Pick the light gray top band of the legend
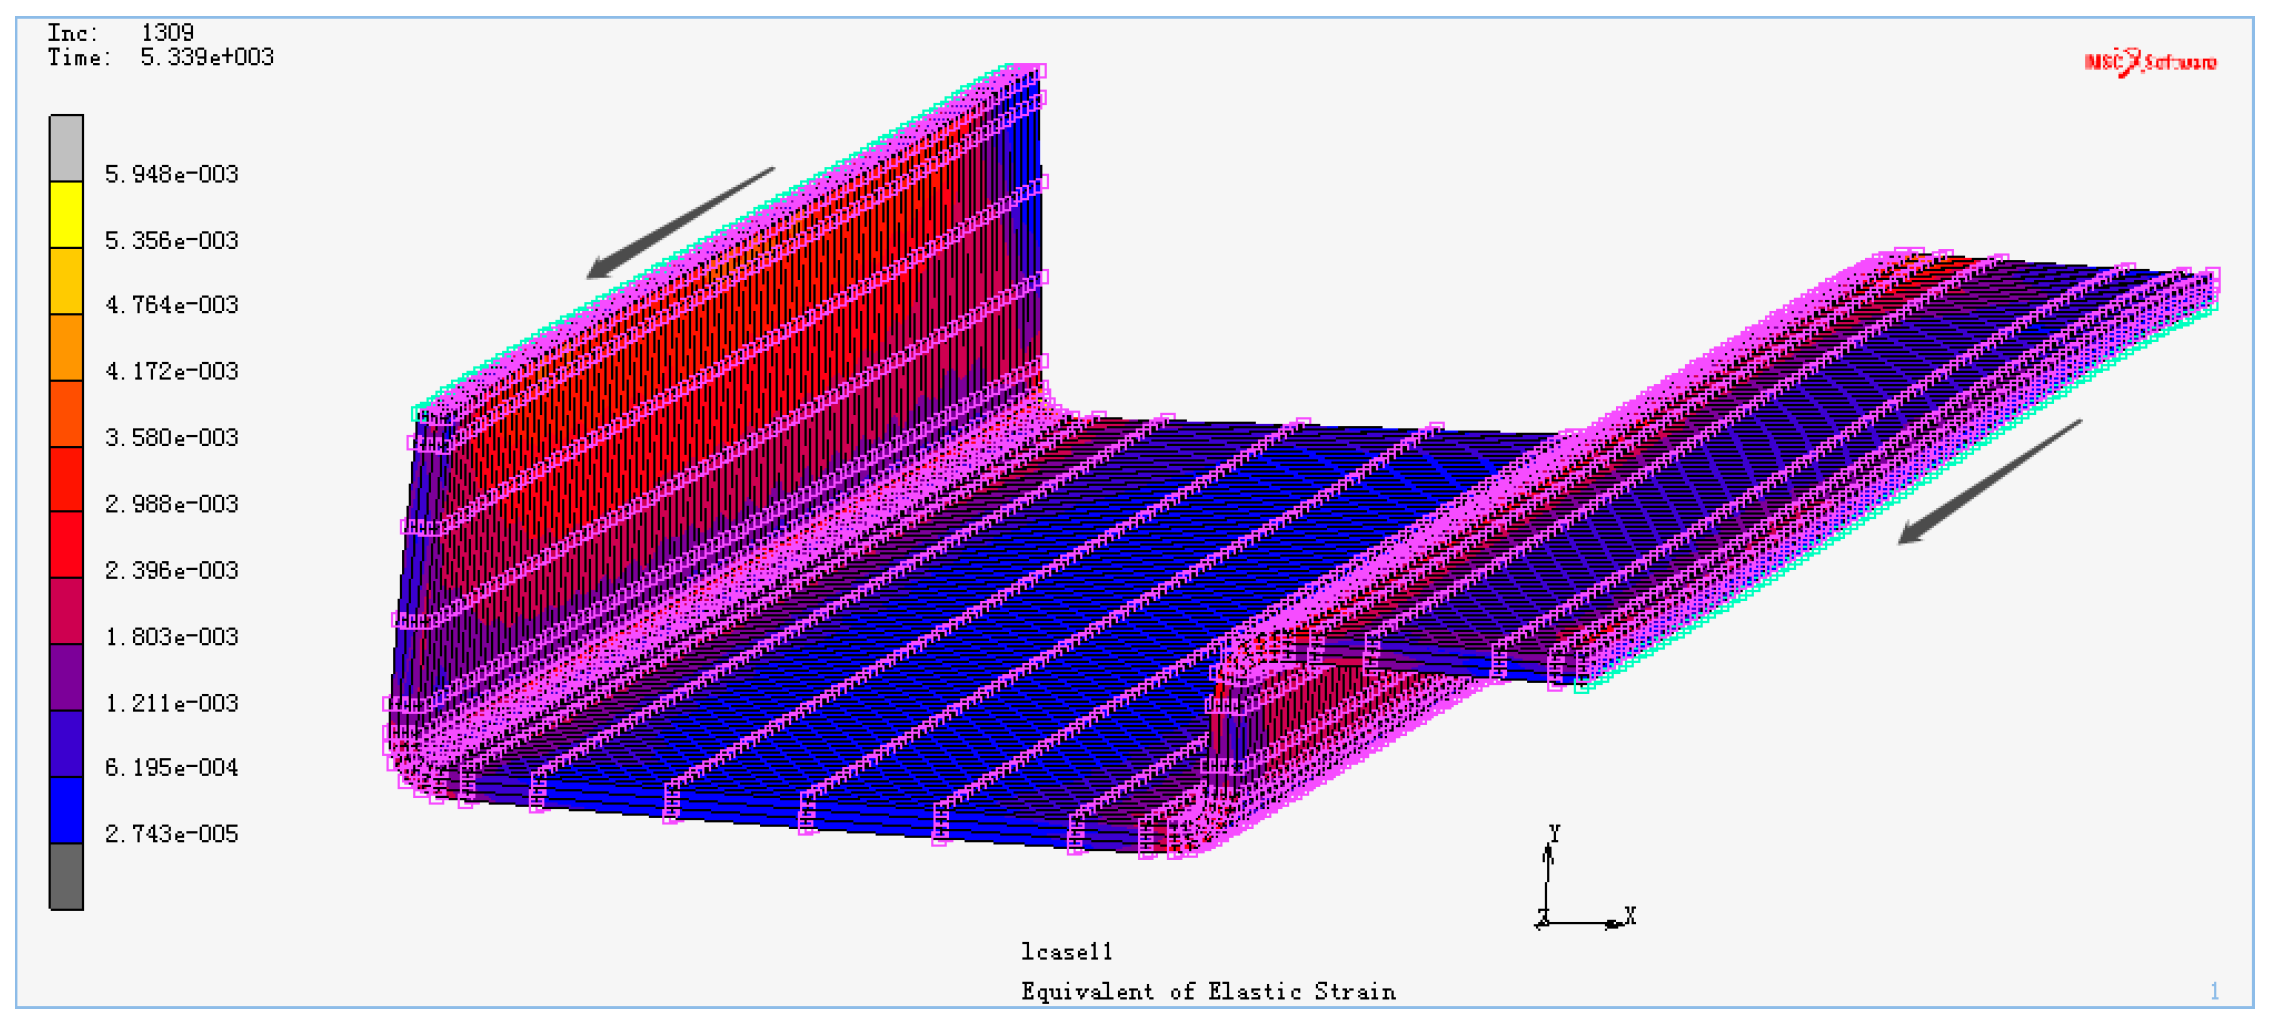This screenshot has width=2270, height=1023. [x=67, y=148]
